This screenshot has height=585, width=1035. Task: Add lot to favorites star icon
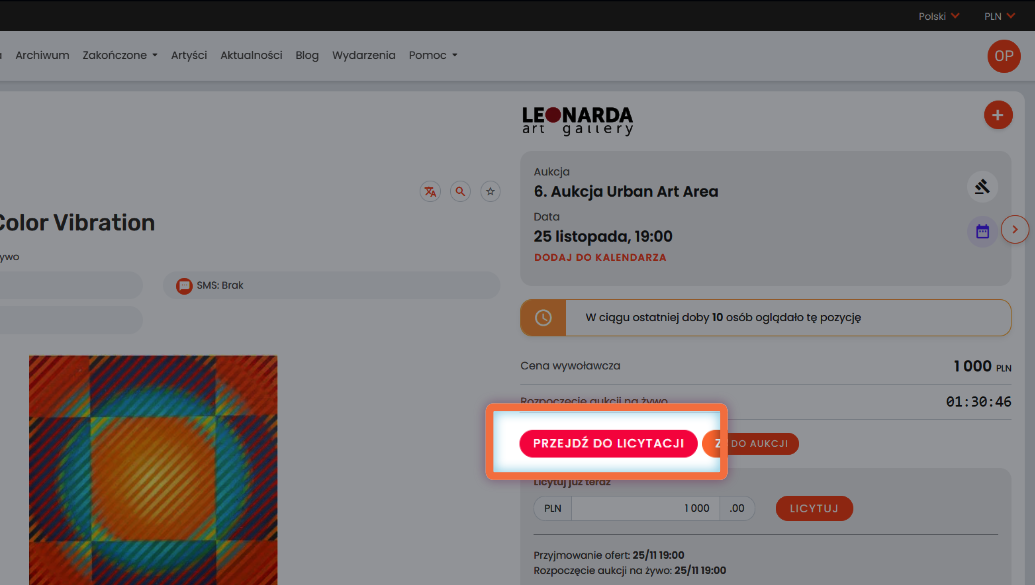(x=490, y=191)
